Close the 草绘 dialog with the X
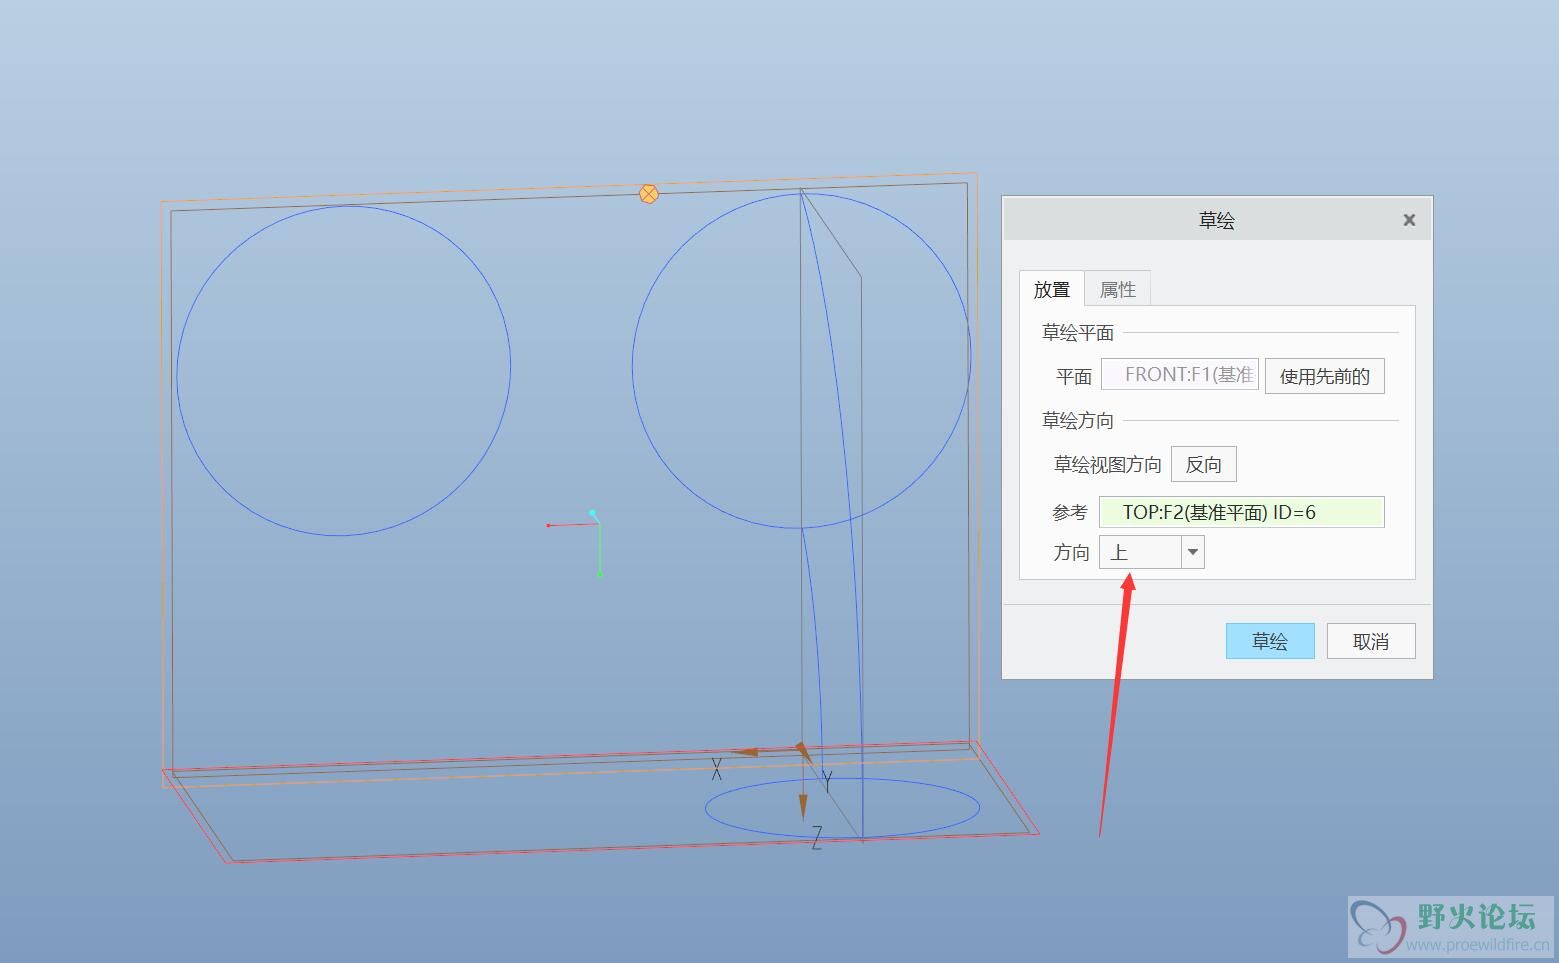 pyautogui.click(x=1409, y=220)
